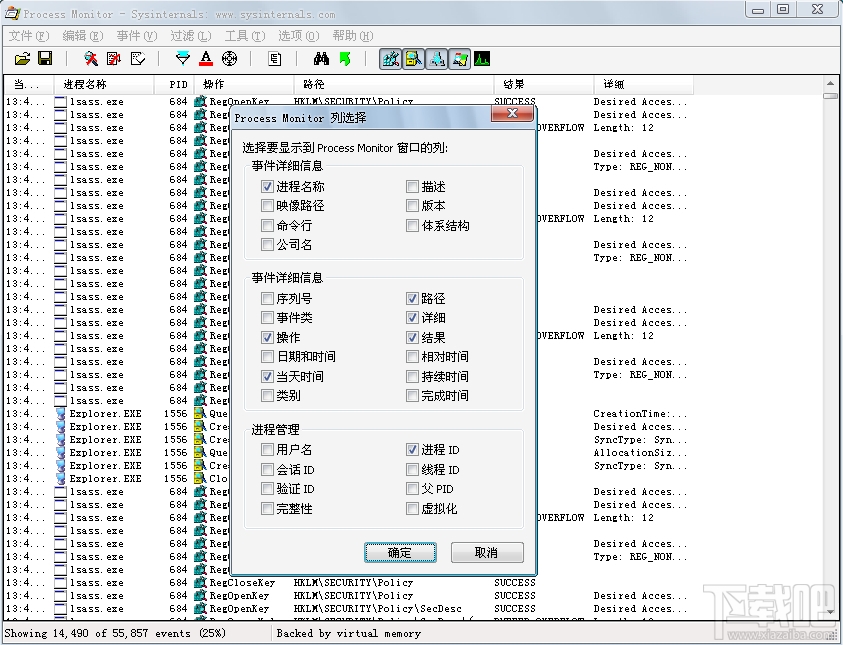Save the captured events

45,58
